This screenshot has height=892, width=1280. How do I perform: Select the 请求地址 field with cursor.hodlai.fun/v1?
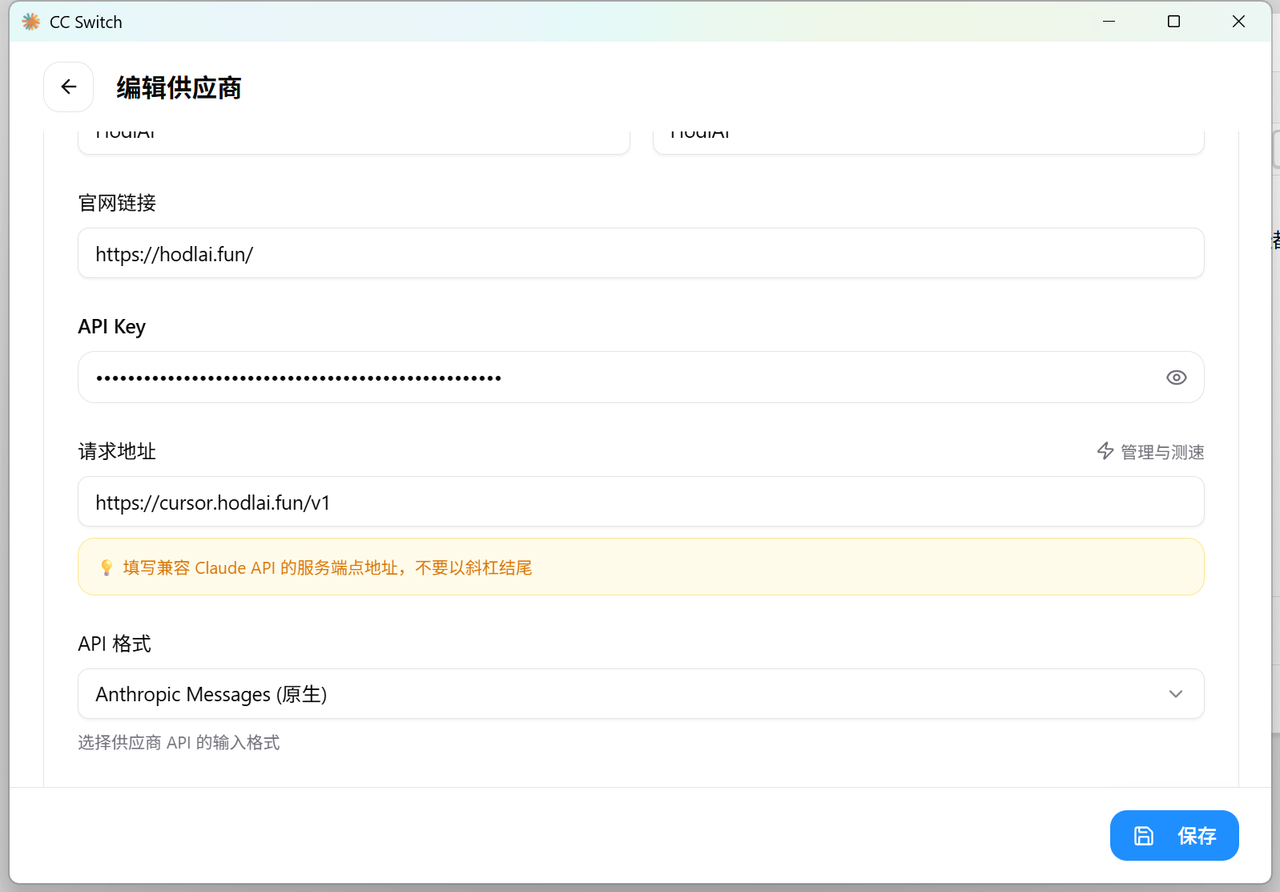click(640, 502)
